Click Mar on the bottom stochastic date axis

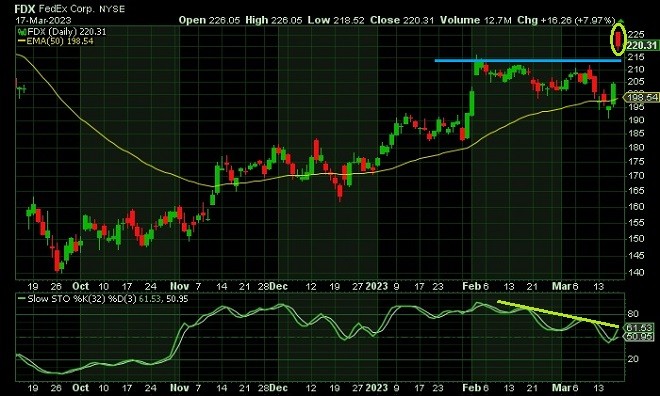click(561, 388)
